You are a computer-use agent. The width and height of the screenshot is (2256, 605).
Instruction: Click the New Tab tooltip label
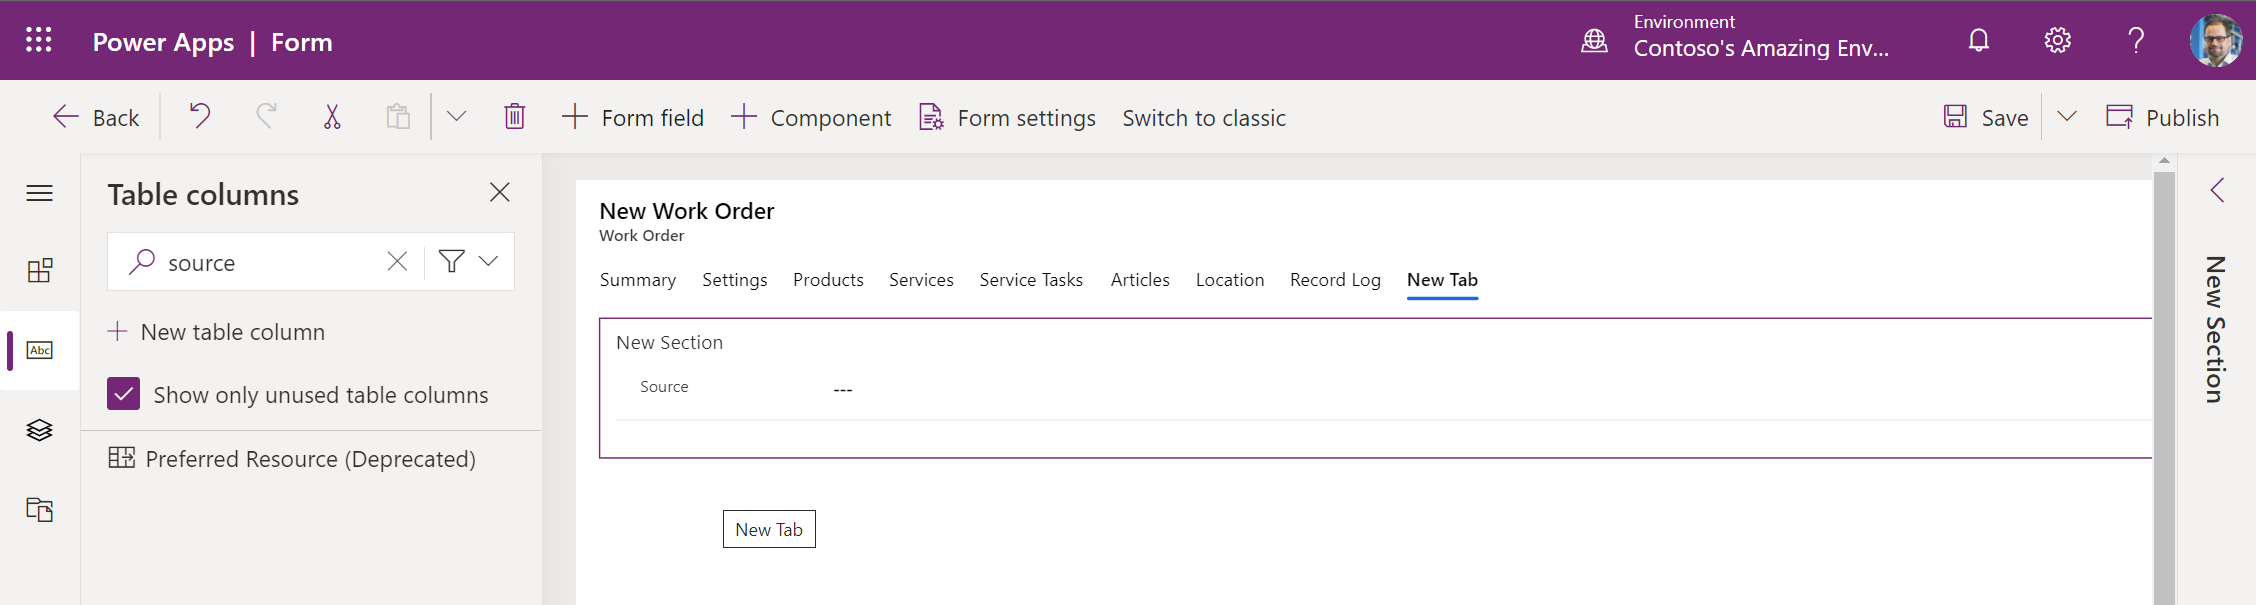coord(769,529)
